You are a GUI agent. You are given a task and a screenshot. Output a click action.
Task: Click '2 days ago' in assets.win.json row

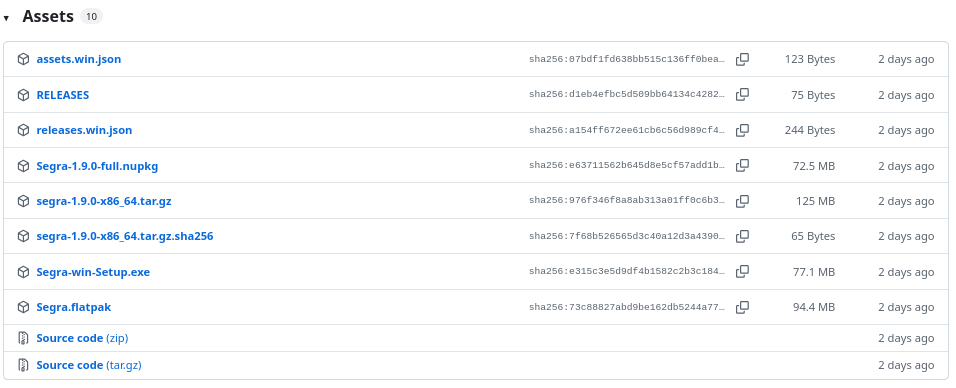tap(906, 59)
